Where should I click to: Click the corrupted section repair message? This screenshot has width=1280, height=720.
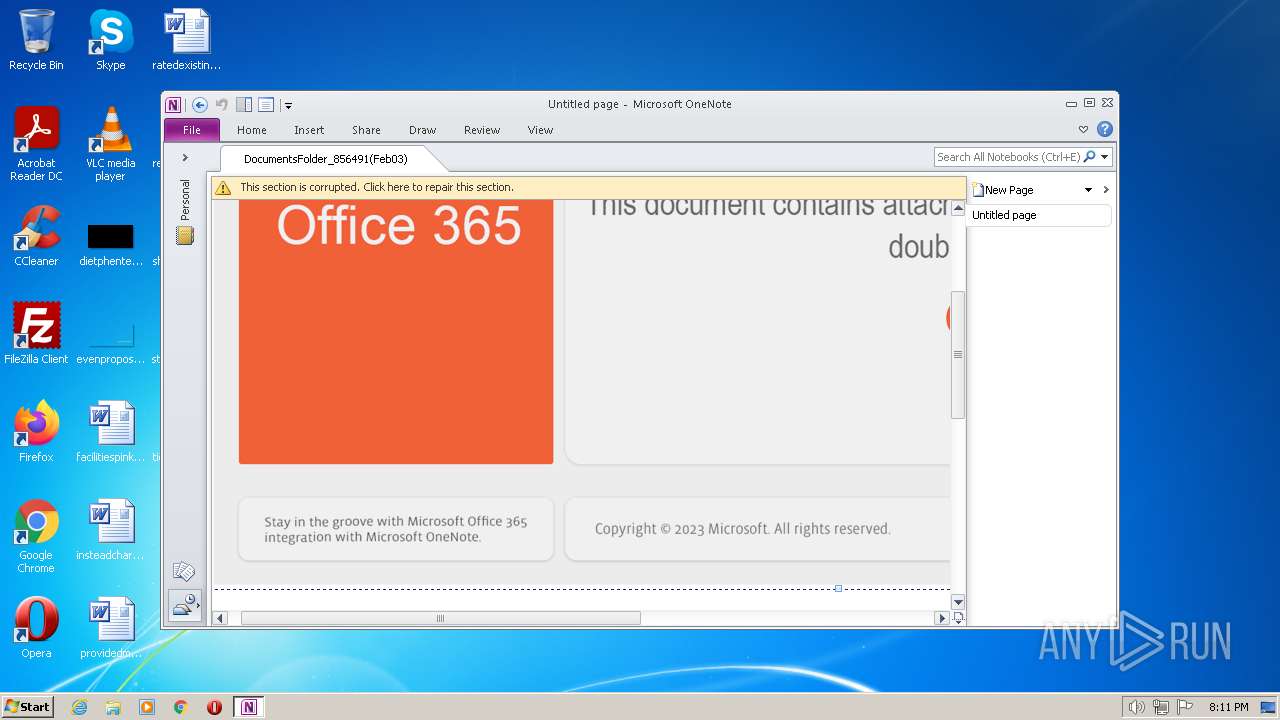(377, 187)
